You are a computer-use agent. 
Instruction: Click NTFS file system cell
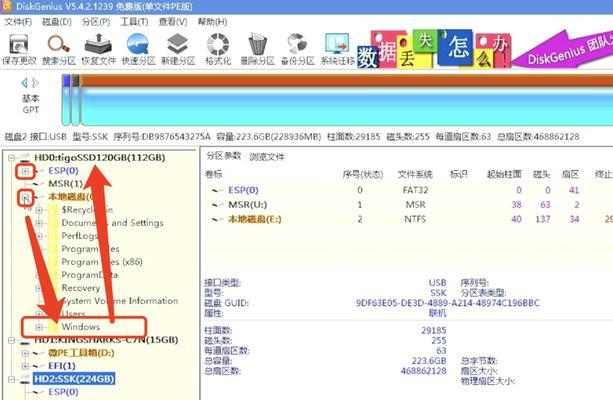(x=416, y=219)
